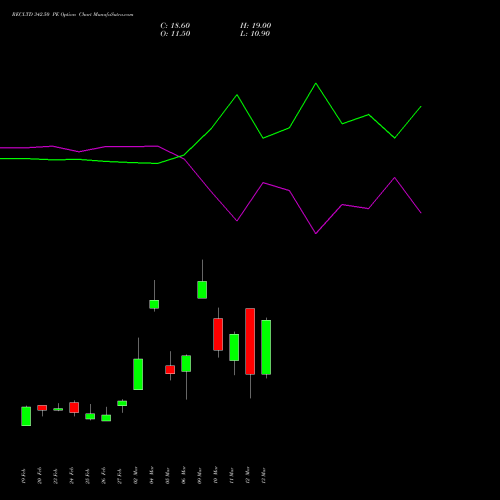Click the green candlestick for 04 Mar
Image resolution: width=500 pixels, height=500 pixels.
(x=154, y=304)
